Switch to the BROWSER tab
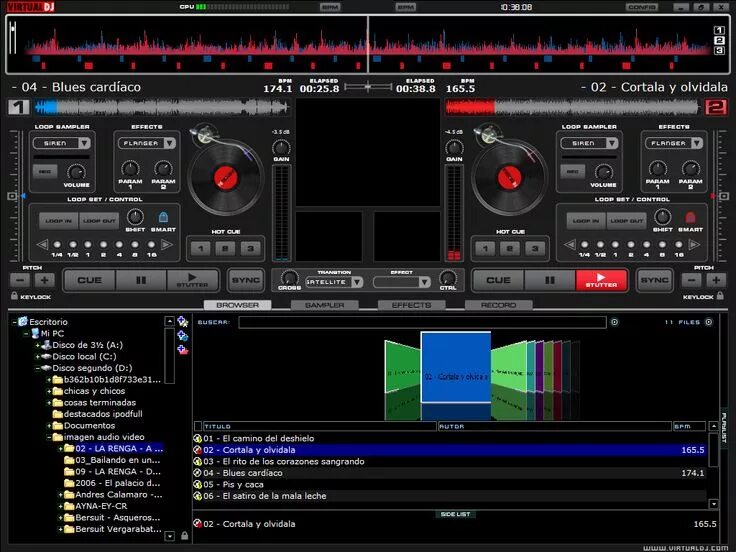Screen dimensions: 736x552 238,305
